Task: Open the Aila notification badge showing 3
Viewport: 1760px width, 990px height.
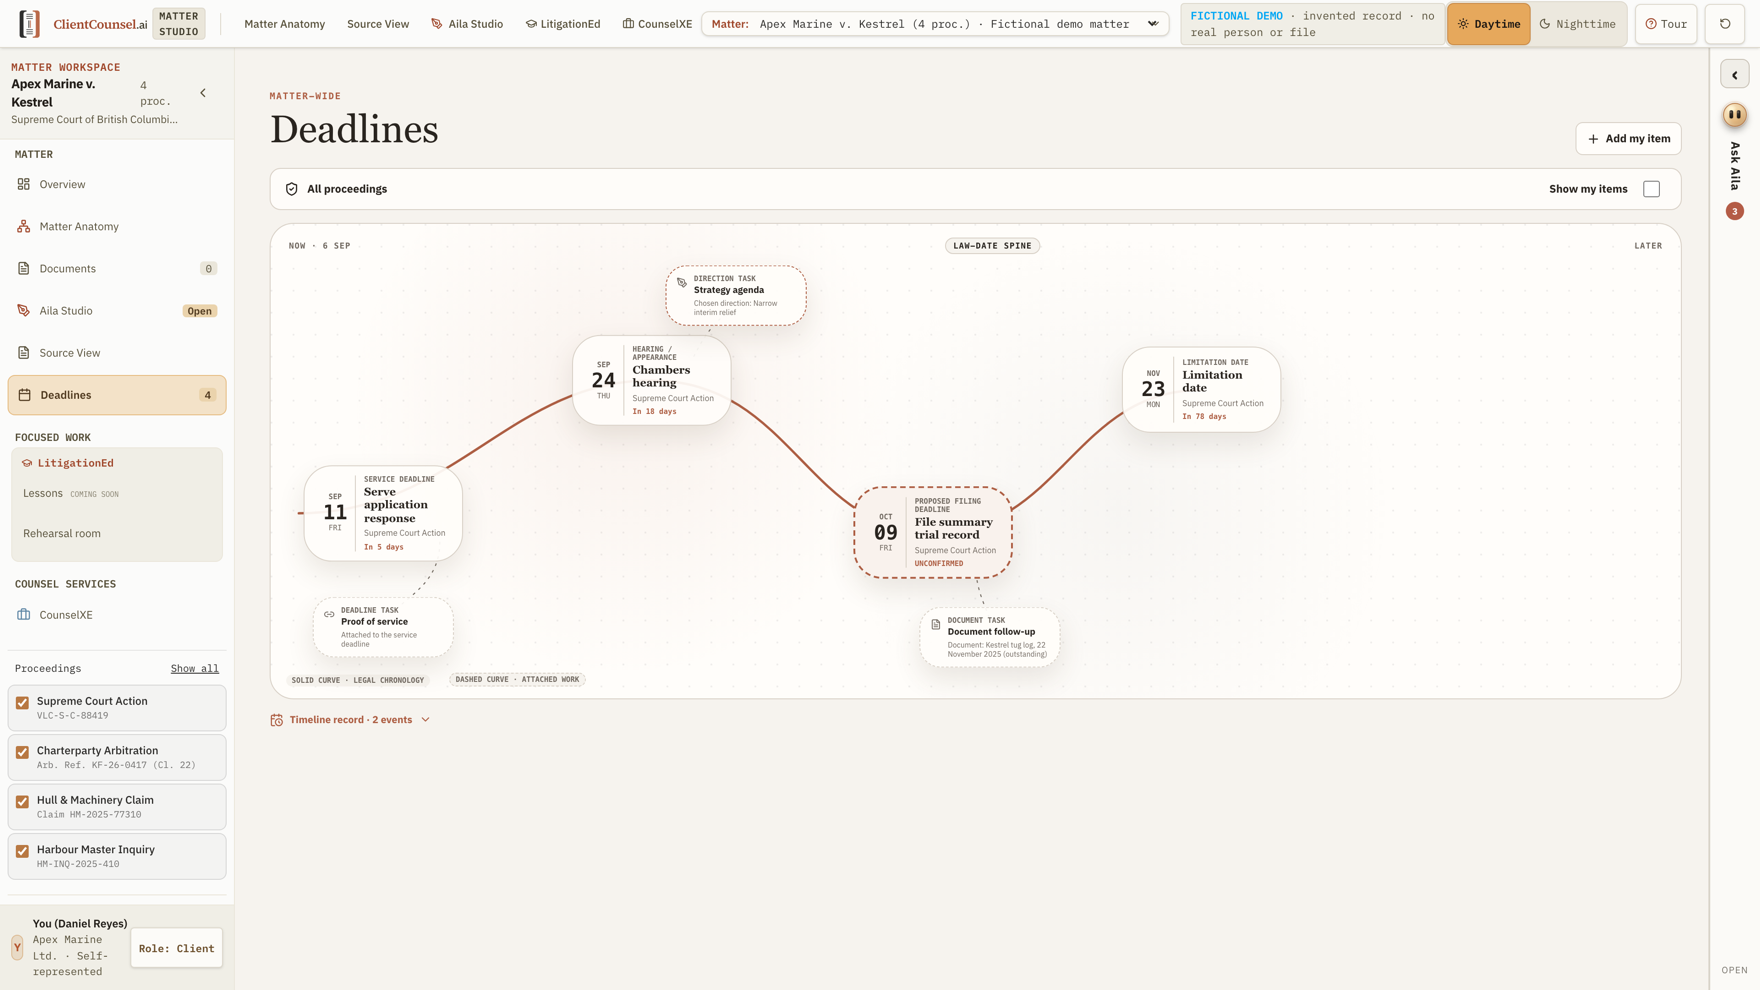Action: pos(1735,211)
